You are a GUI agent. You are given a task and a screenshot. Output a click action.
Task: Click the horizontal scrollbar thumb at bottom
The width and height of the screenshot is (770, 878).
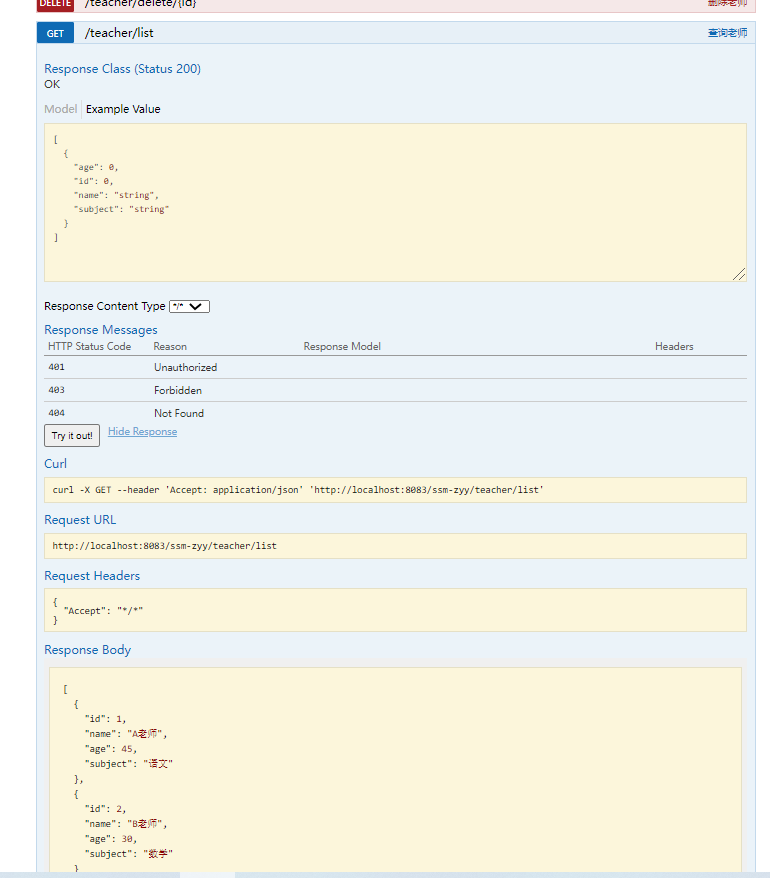pos(207,875)
